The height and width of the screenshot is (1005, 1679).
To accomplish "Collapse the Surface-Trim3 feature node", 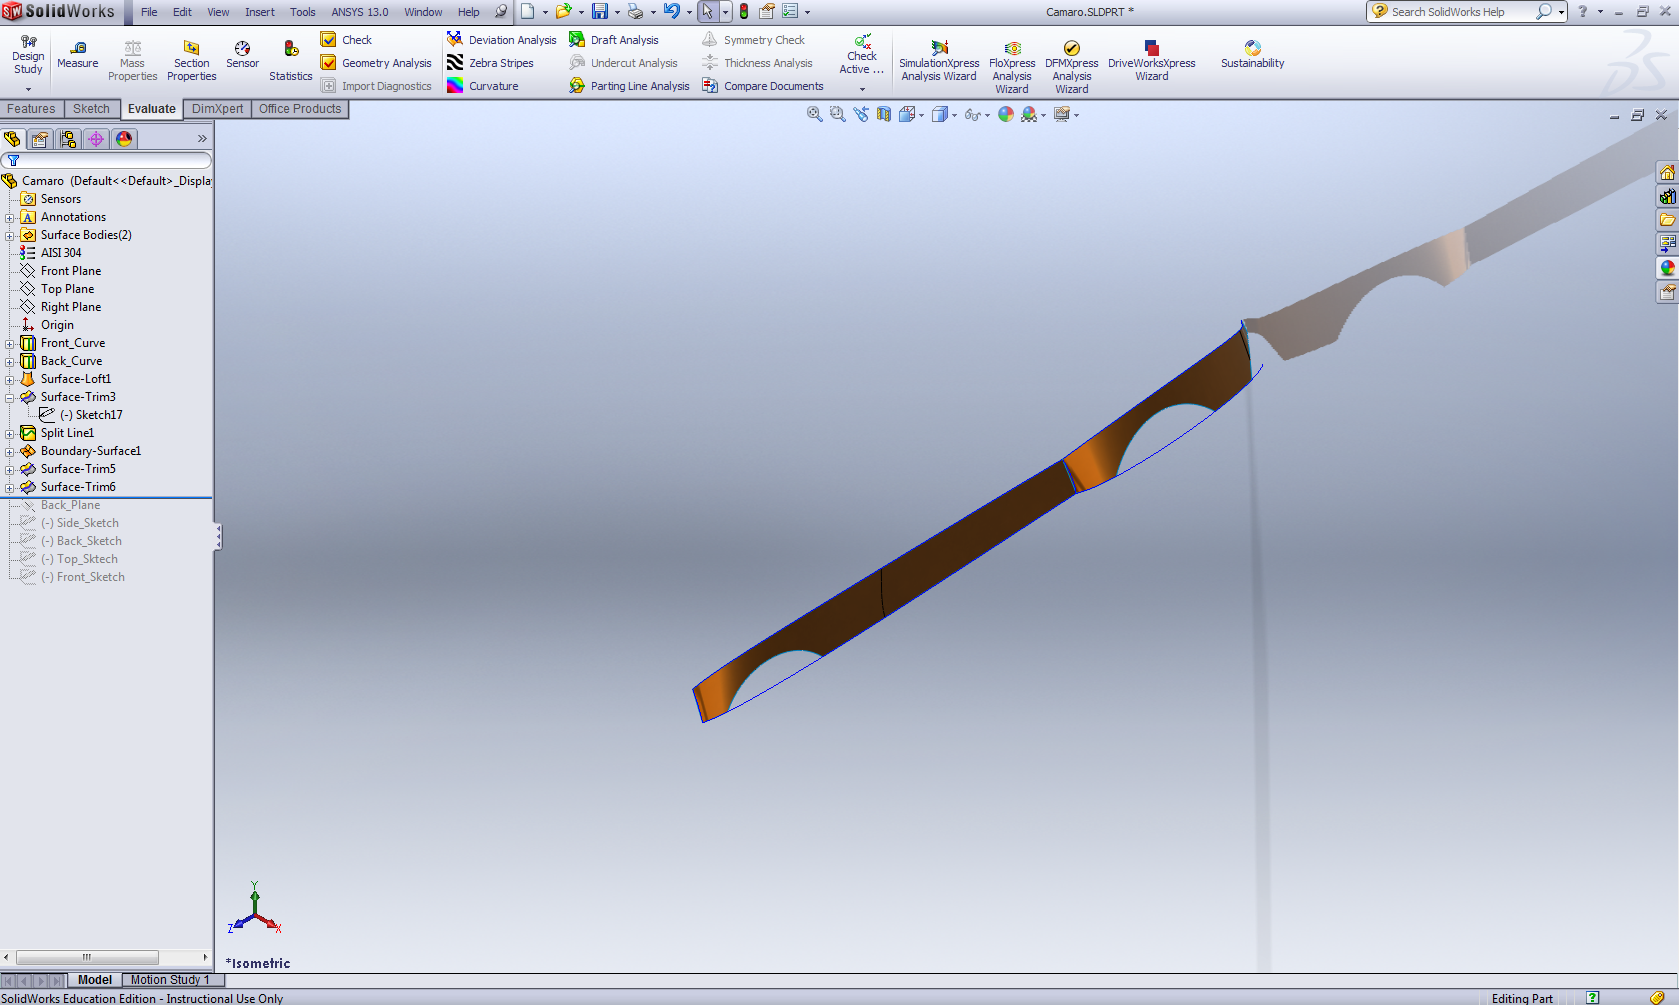I will pyautogui.click(x=10, y=398).
